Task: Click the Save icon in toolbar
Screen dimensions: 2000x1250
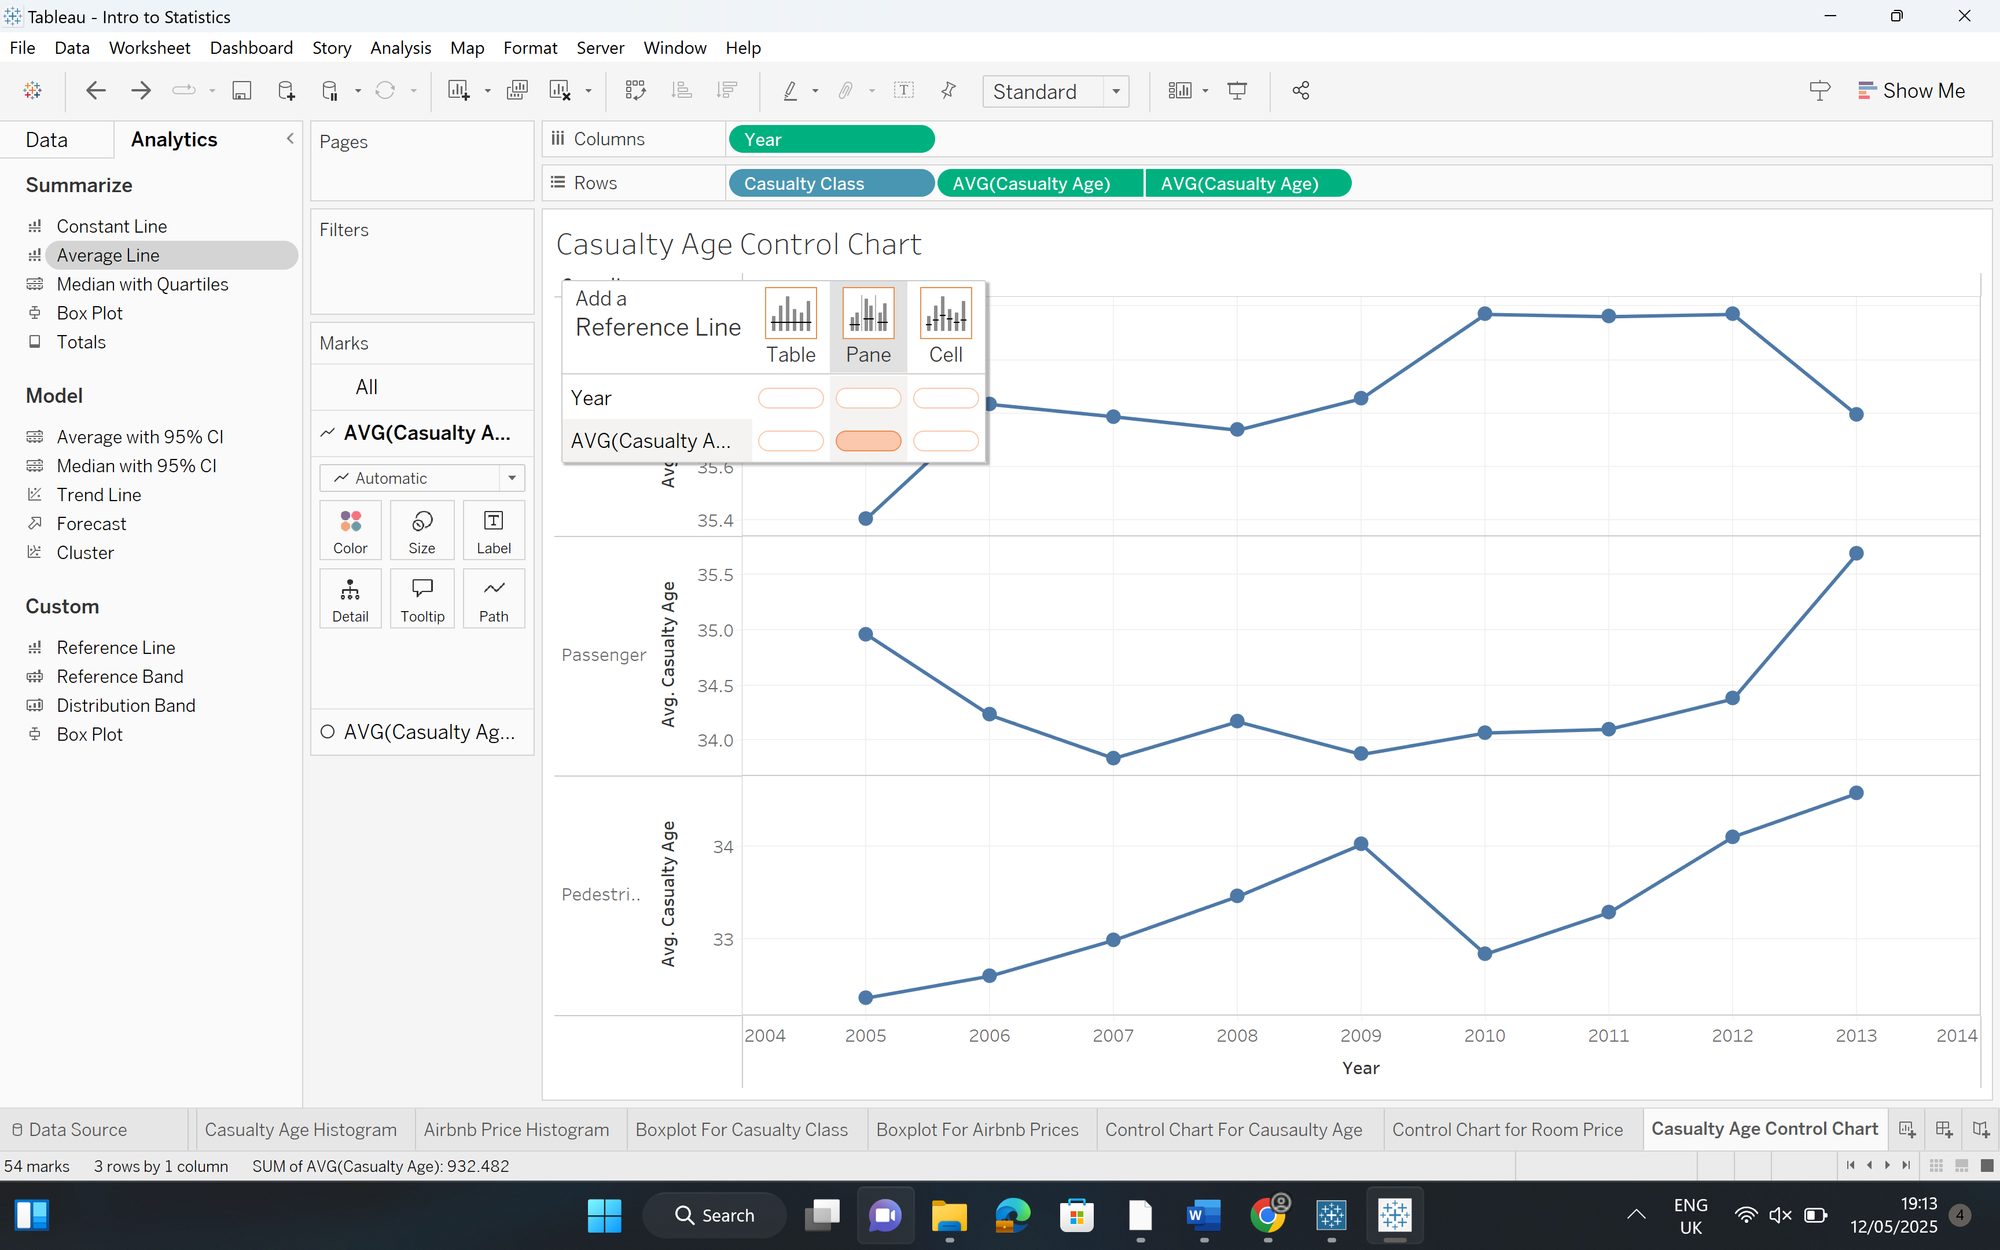Action: point(242,91)
